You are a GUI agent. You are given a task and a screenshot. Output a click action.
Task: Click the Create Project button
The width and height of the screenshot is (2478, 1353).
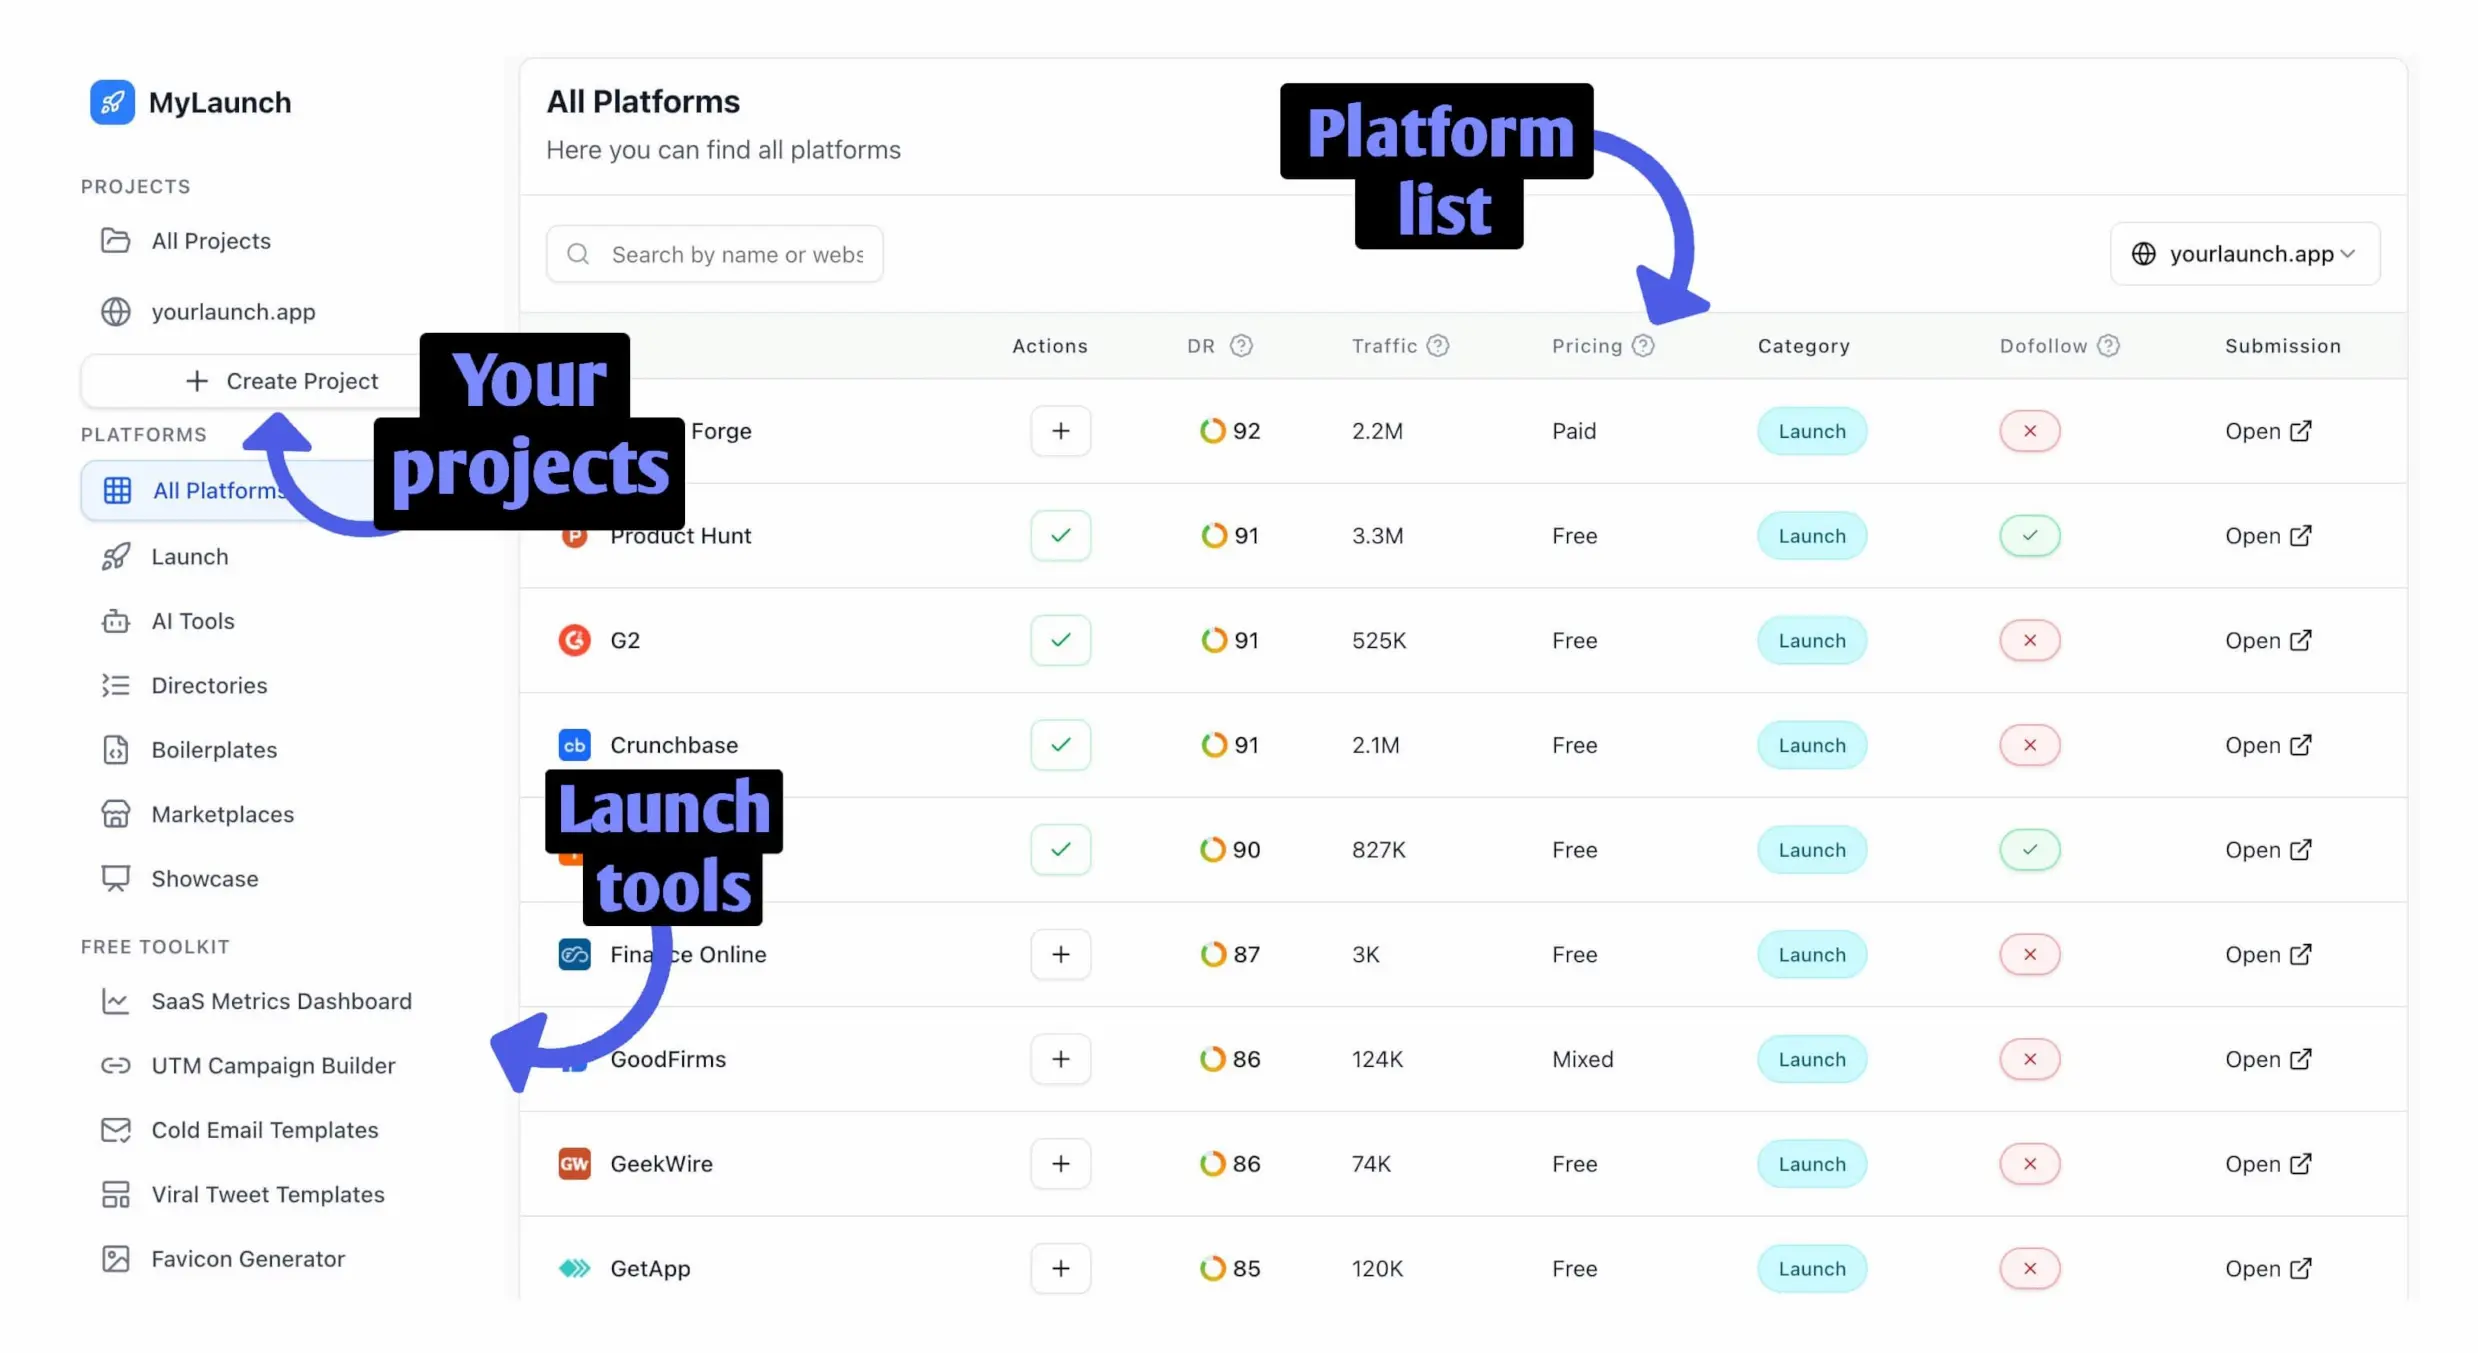[x=283, y=381]
